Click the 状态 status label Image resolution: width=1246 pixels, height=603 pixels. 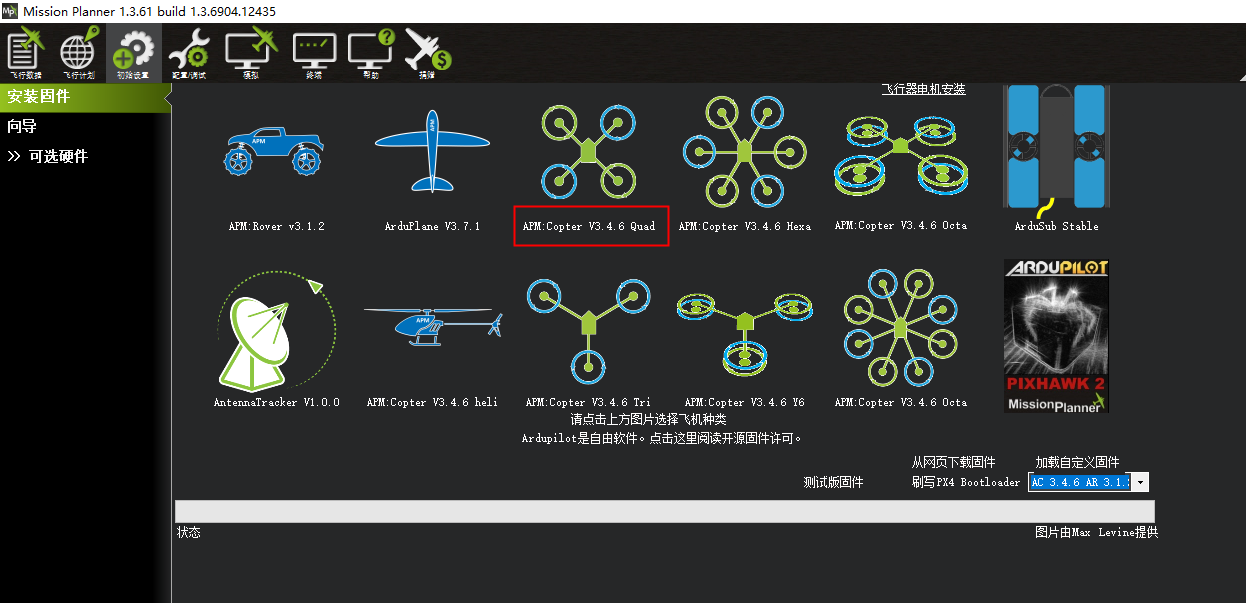(x=188, y=532)
